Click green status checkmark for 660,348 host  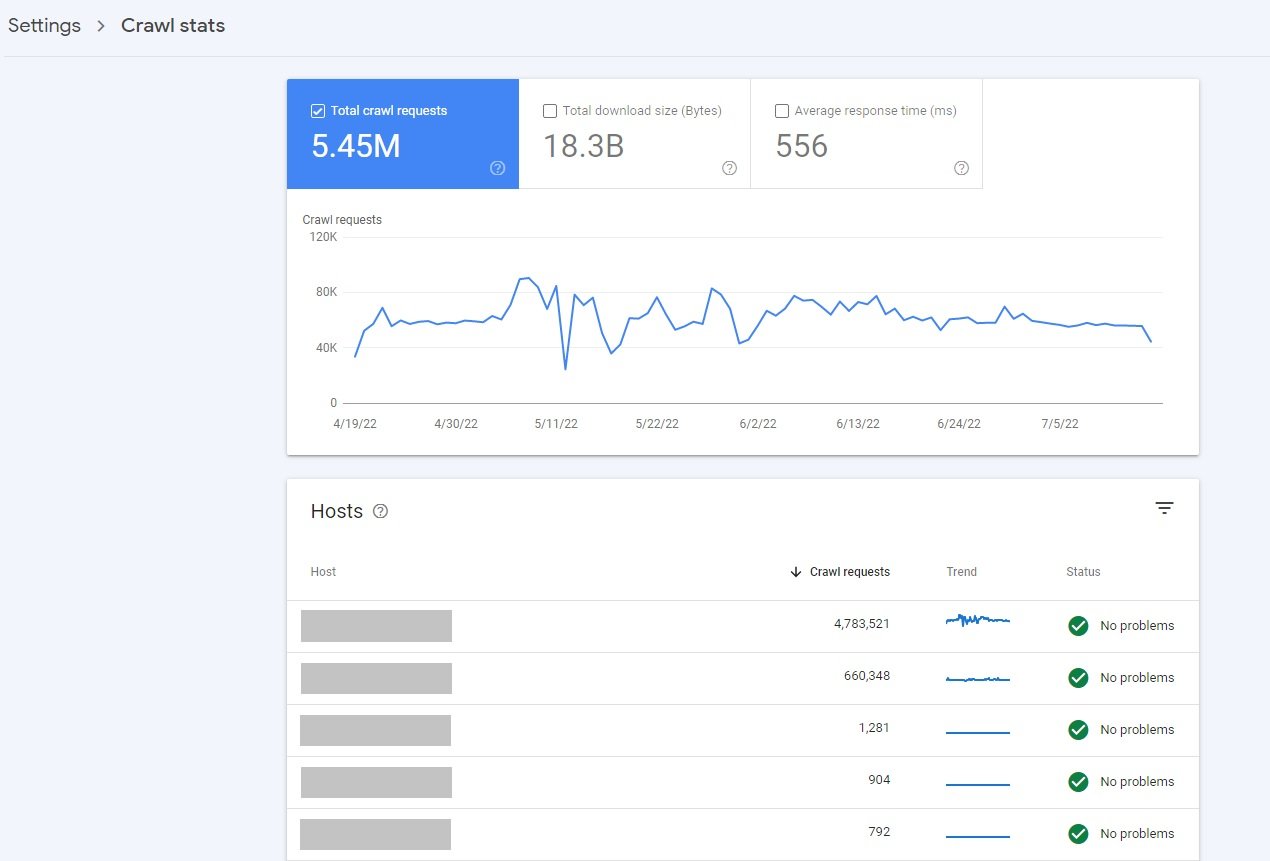pyautogui.click(x=1078, y=678)
